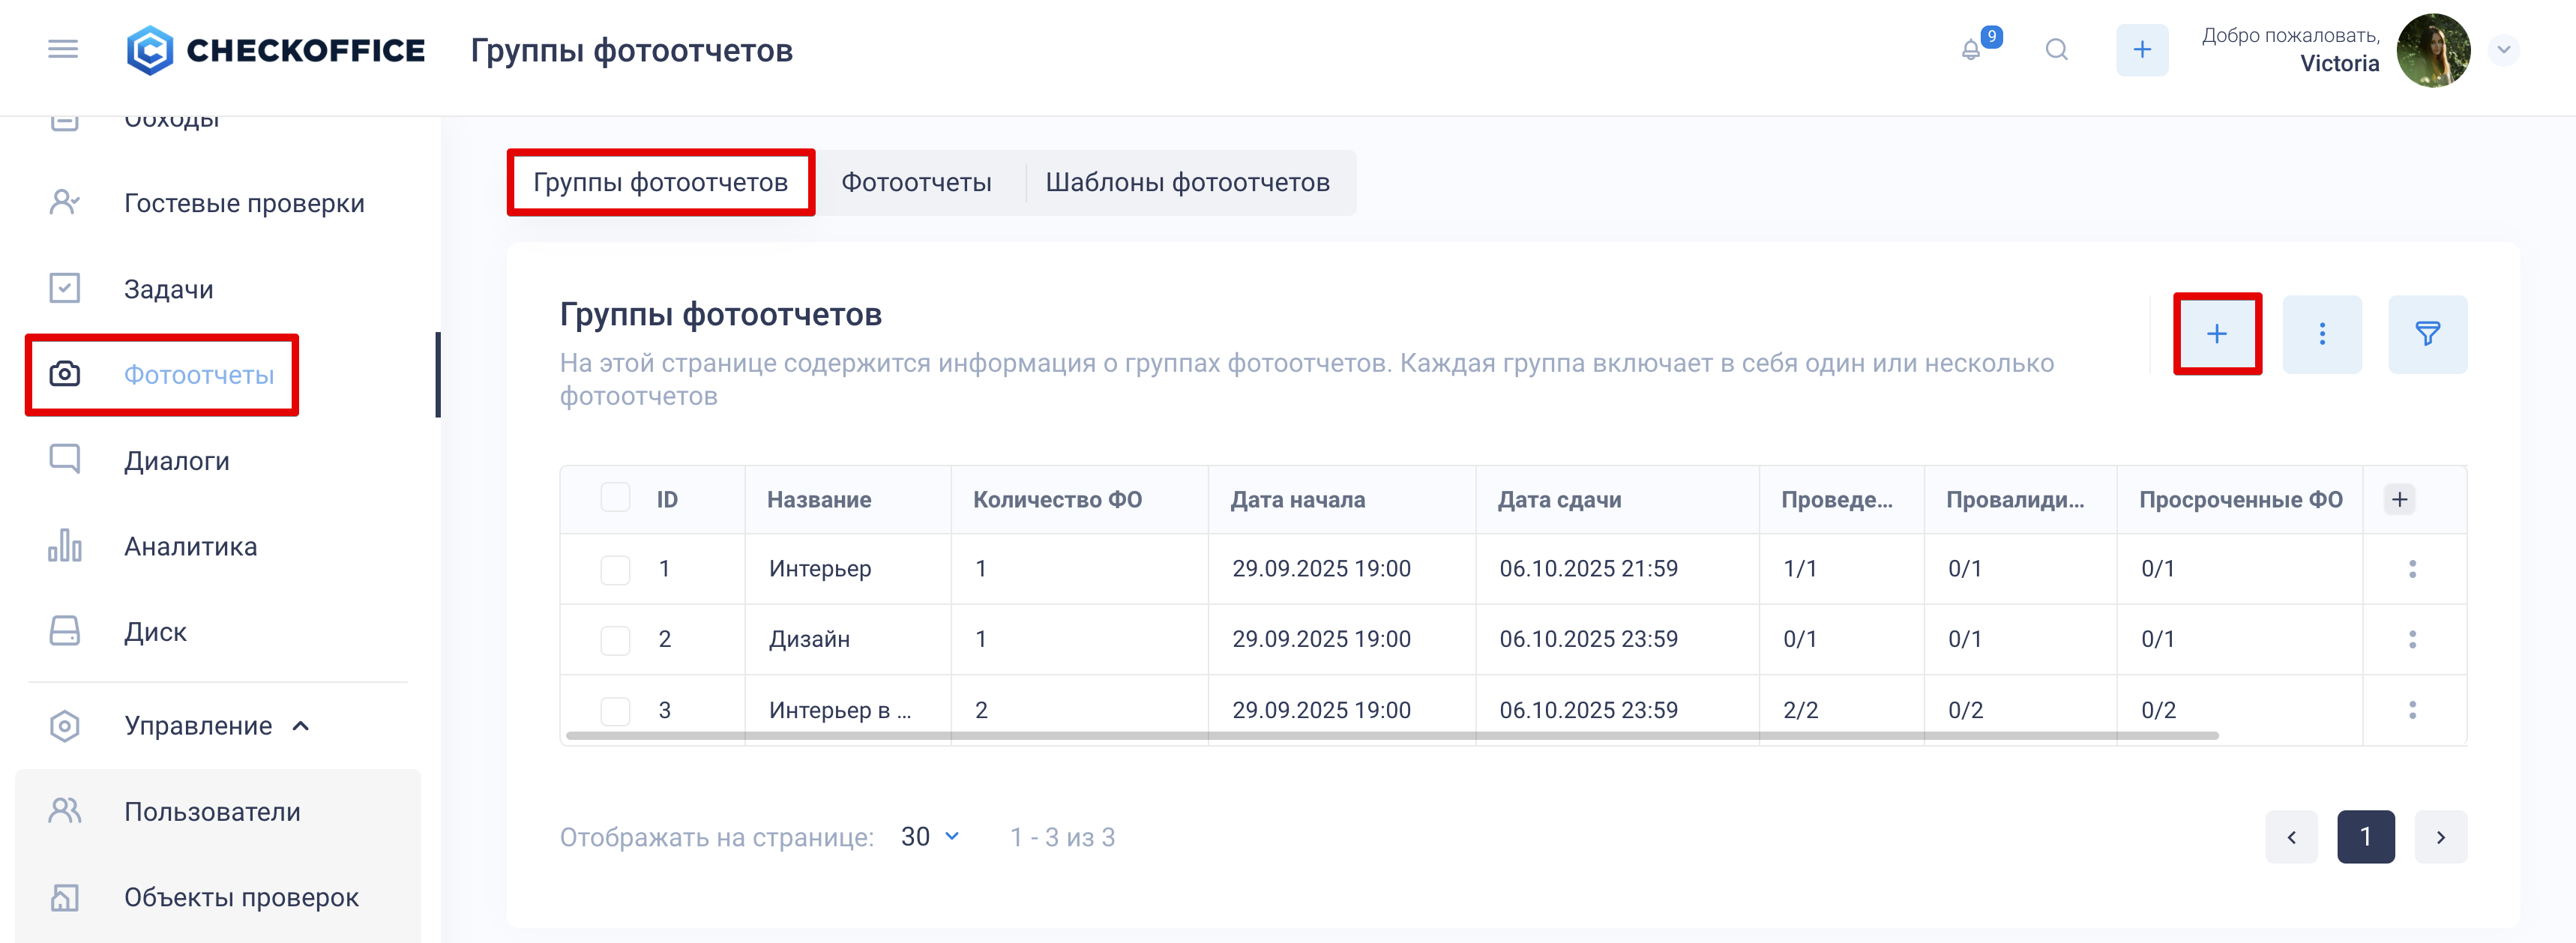Image resolution: width=2576 pixels, height=943 pixels.
Task: Switch to the Фотоотчеты tab
Action: 916,183
